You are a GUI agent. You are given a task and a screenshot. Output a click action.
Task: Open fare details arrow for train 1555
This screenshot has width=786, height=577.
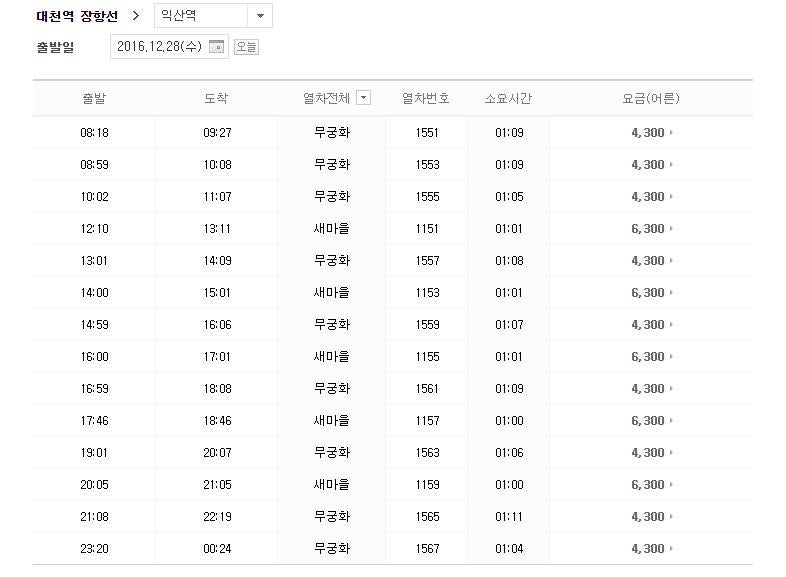point(671,197)
